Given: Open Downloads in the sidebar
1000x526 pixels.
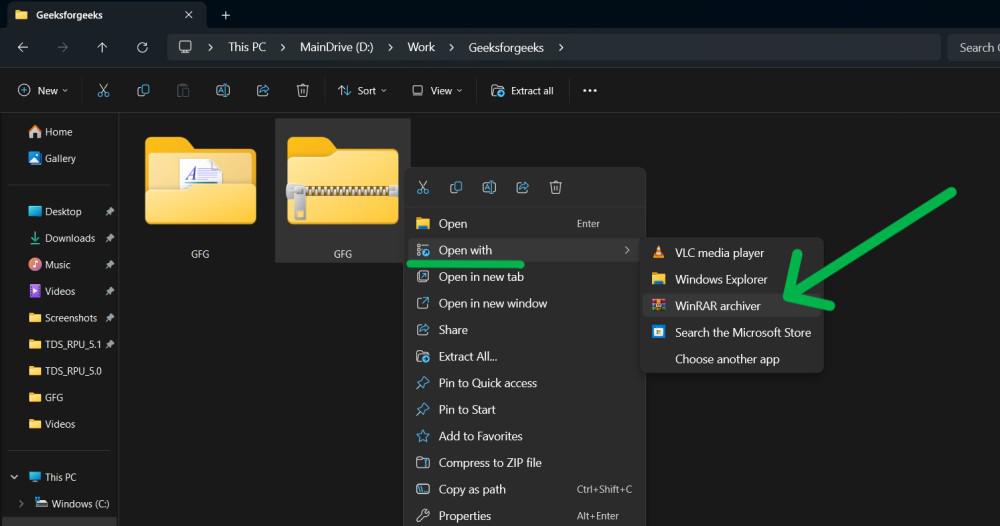Looking at the screenshot, I should click(x=61, y=238).
